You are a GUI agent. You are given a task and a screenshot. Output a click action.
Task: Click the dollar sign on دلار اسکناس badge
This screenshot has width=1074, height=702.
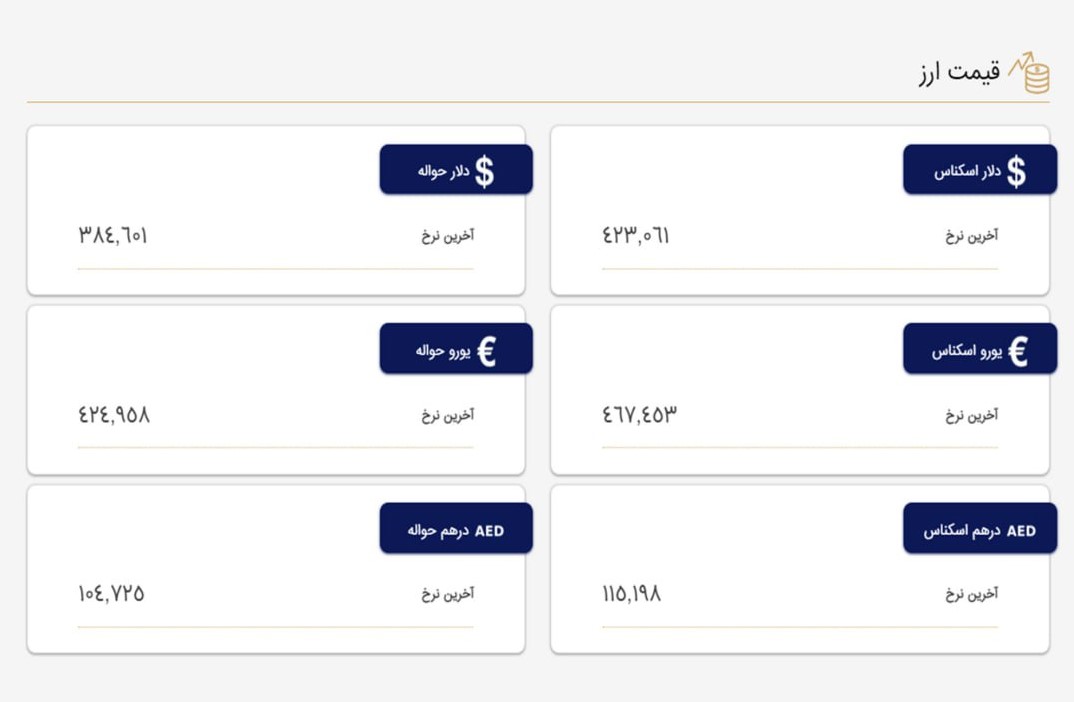click(x=1016, y=171)
